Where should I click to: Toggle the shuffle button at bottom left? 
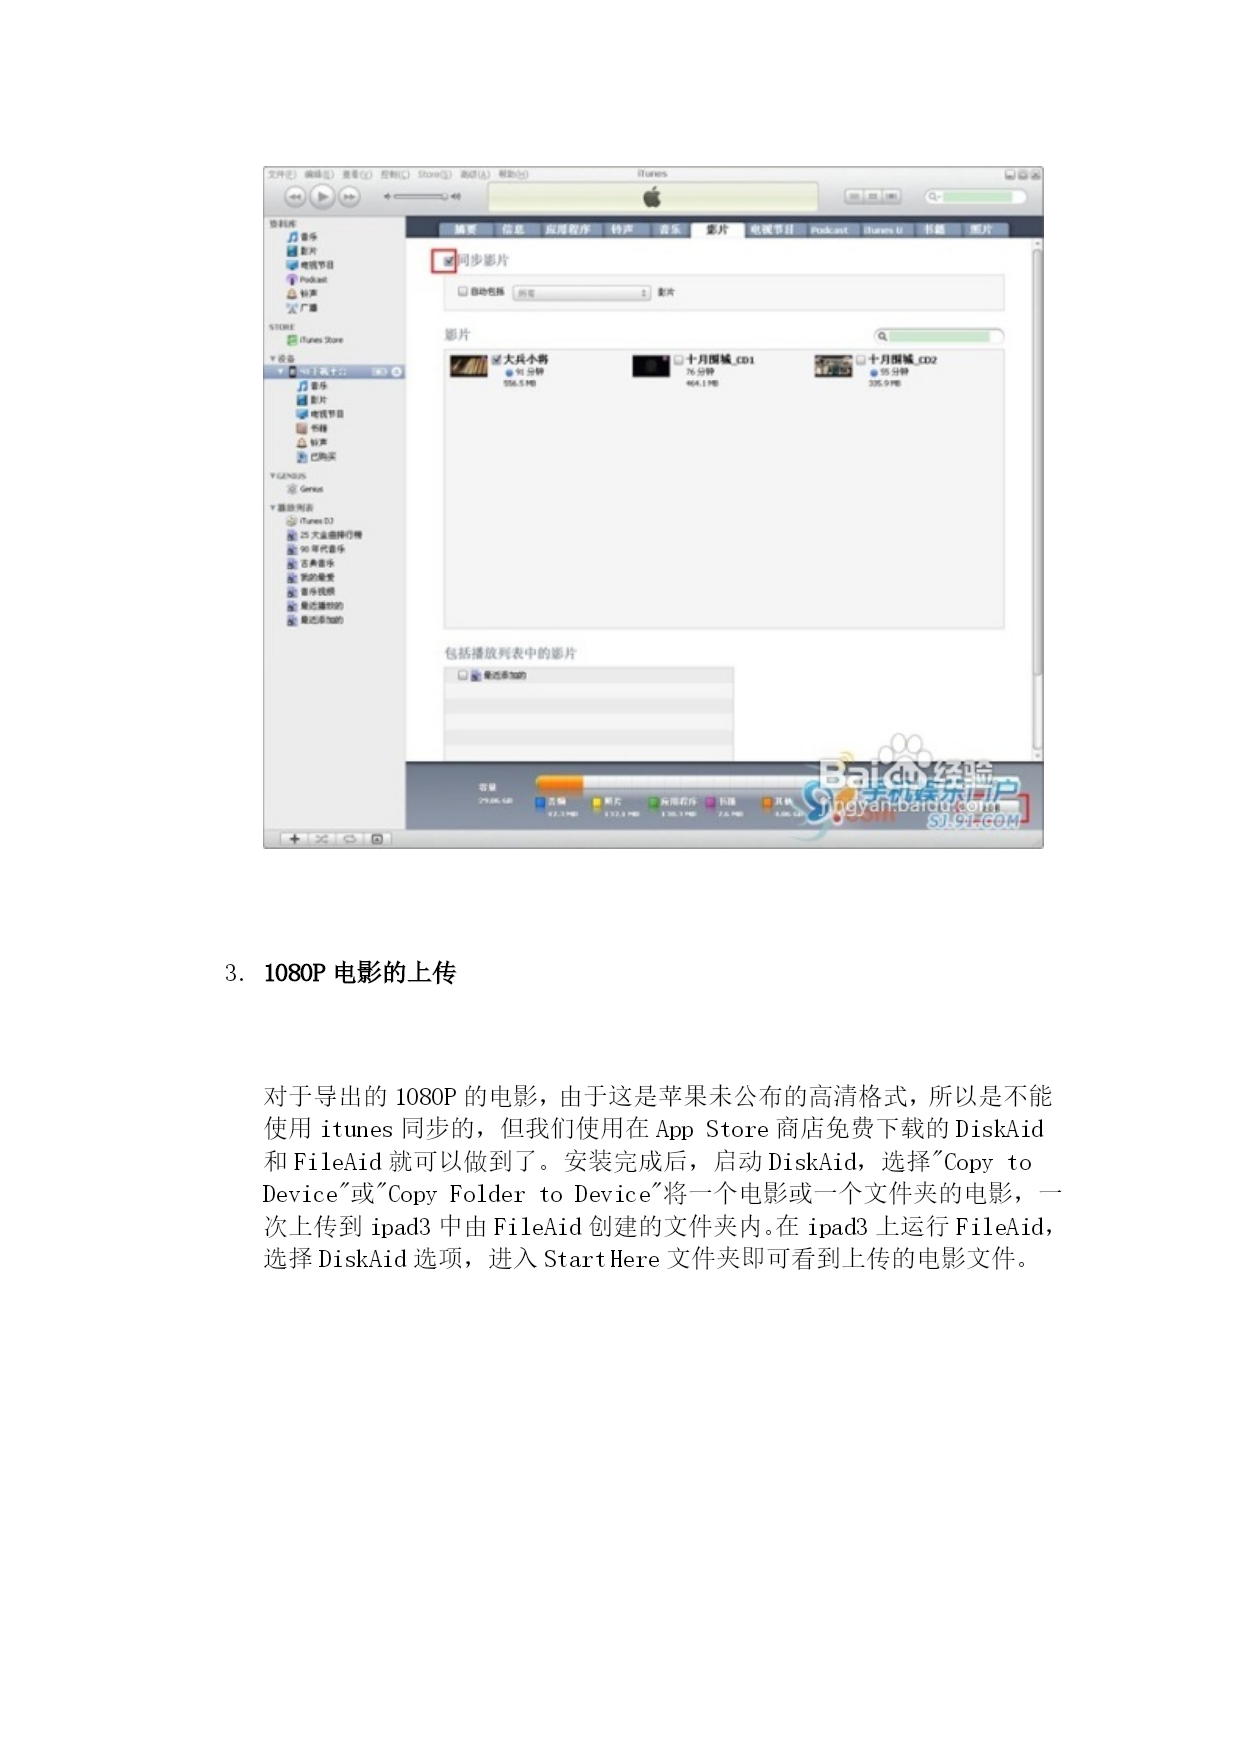pyautogui.click(x=322, y=839)
